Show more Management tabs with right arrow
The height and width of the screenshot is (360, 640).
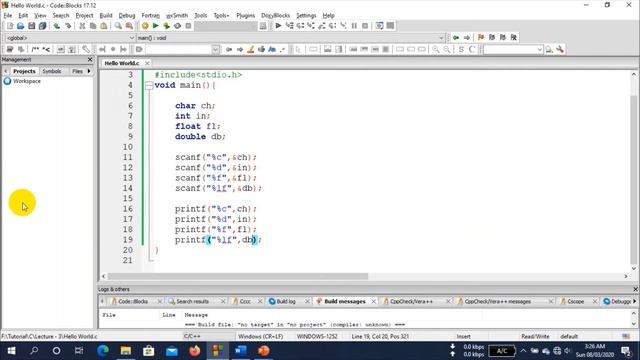pos(89,71)
